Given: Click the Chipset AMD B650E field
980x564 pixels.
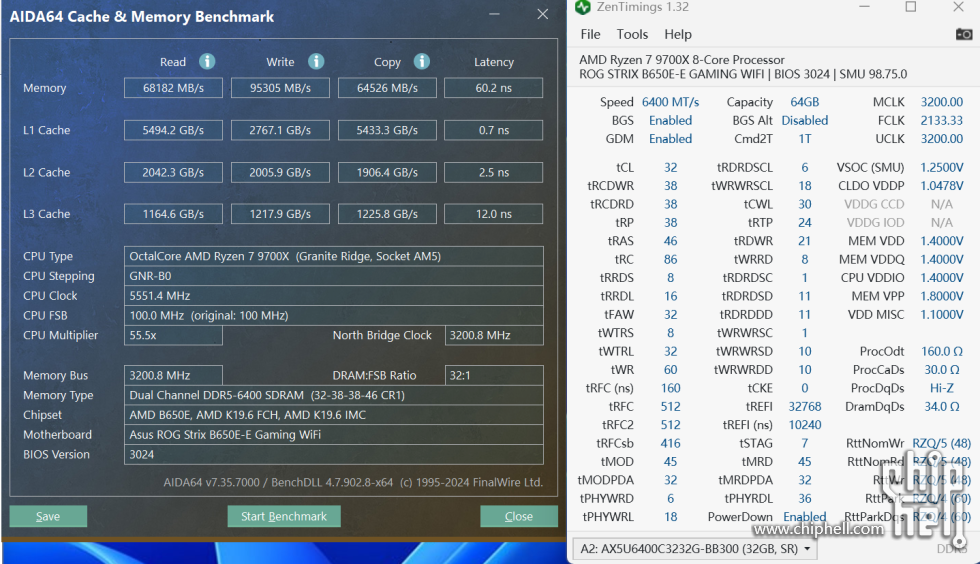Looking at the screenshot, I should 334,415.
